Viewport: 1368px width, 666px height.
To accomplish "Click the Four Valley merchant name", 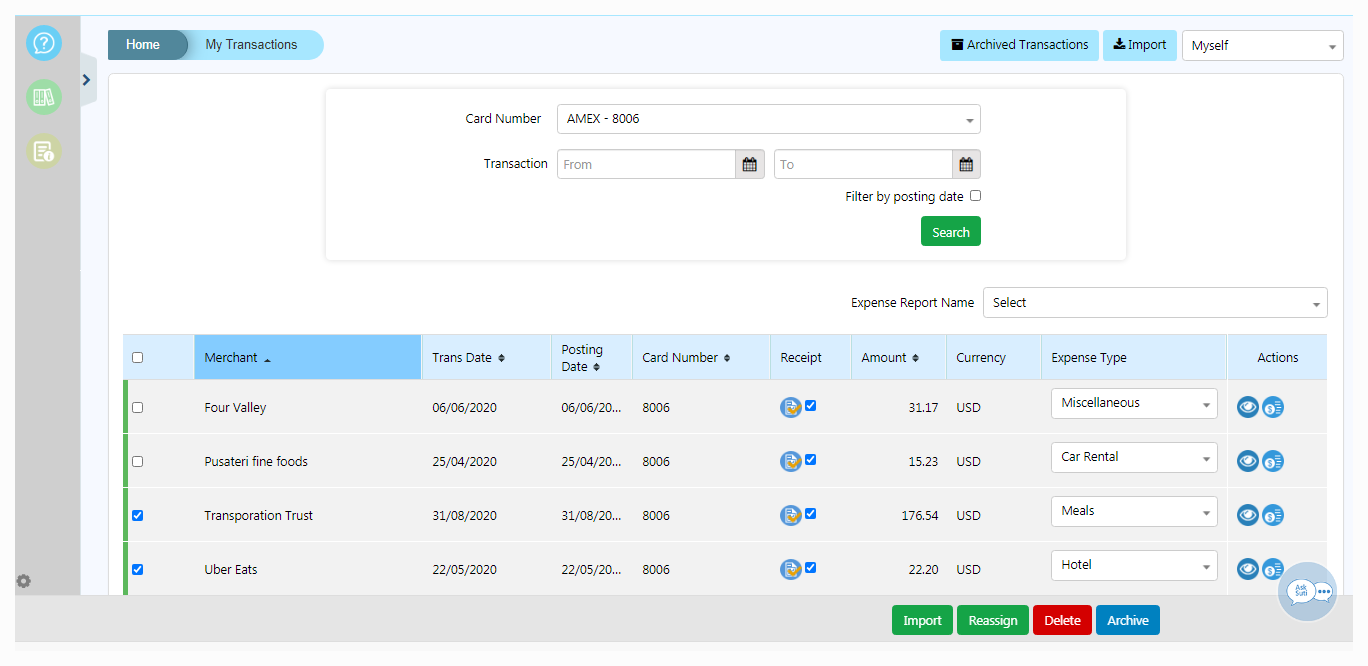I will [235, 408].
